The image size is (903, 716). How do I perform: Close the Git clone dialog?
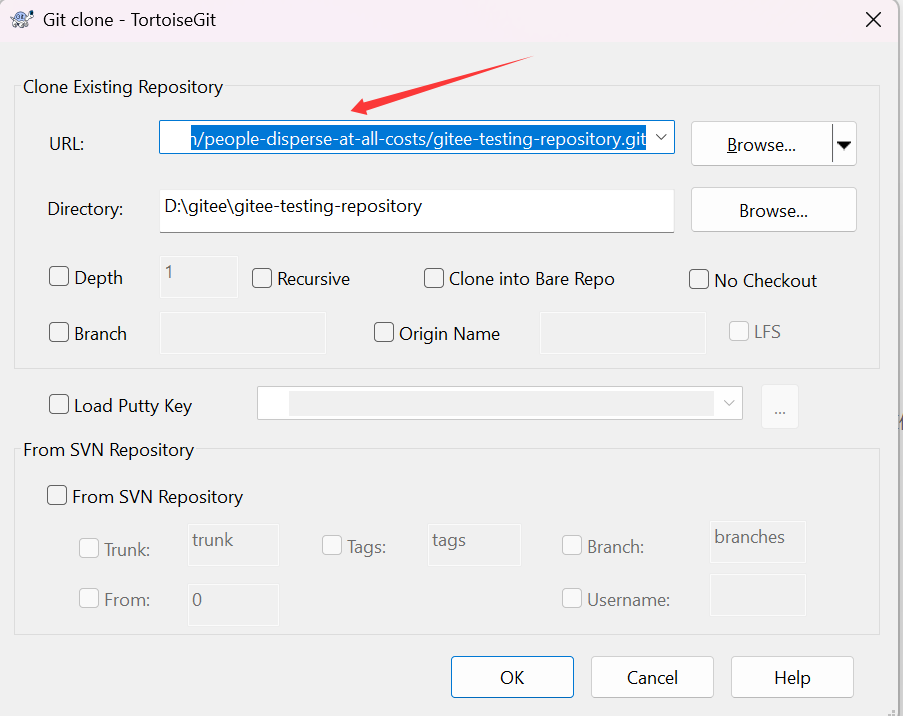click(873, 20)
